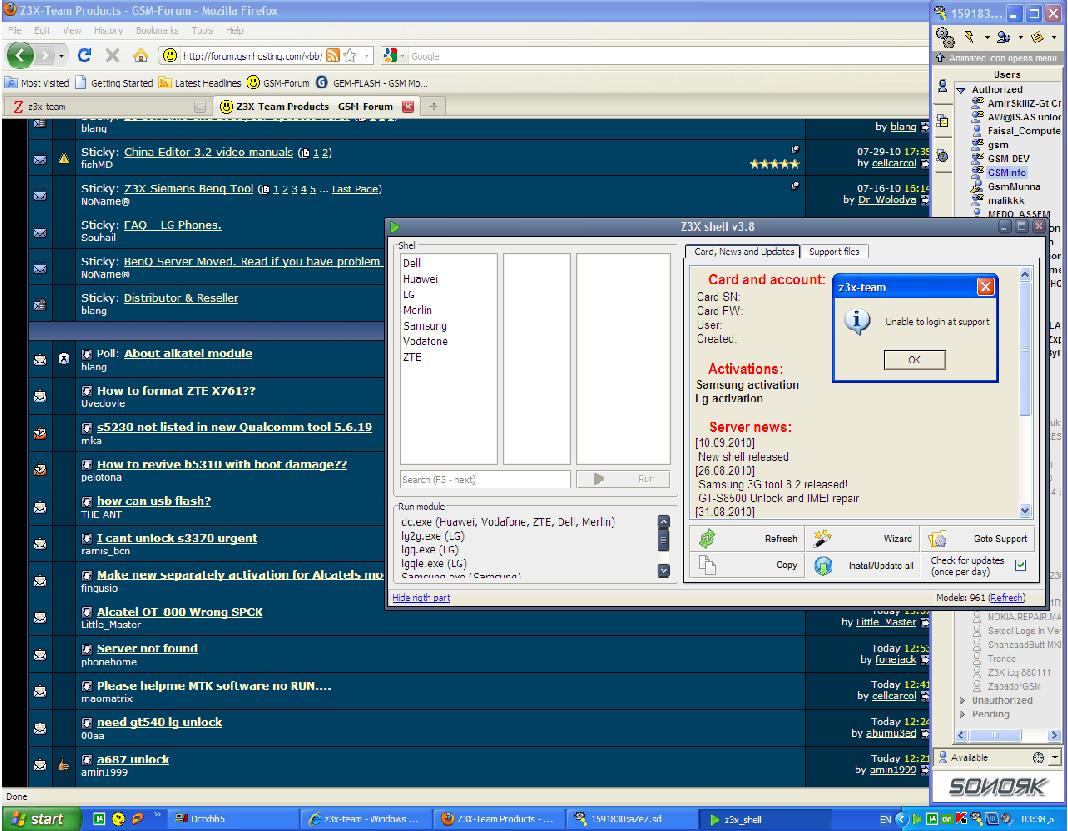1068x831 pixels.
Task: Click news panel scroll-down arrow
Action: coord(1025,510)
